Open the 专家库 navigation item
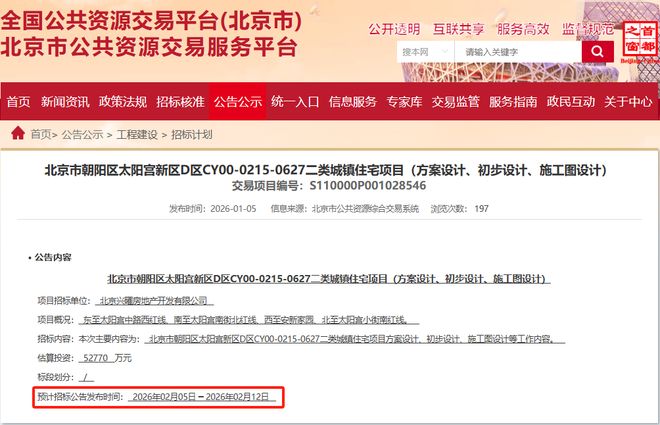Viewport: 660px width, 425px height. (x=406, y=101)
